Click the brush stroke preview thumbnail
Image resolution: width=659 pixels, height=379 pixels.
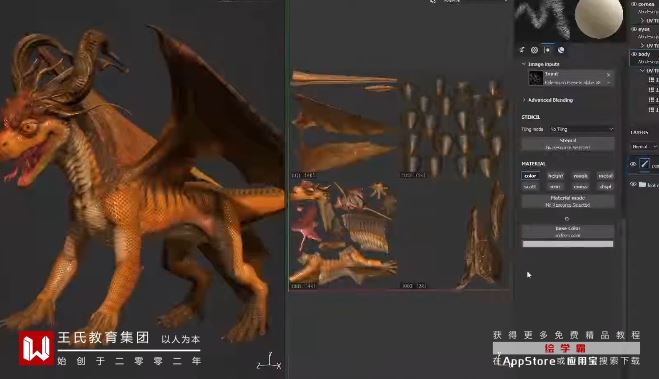coord(543,19)
